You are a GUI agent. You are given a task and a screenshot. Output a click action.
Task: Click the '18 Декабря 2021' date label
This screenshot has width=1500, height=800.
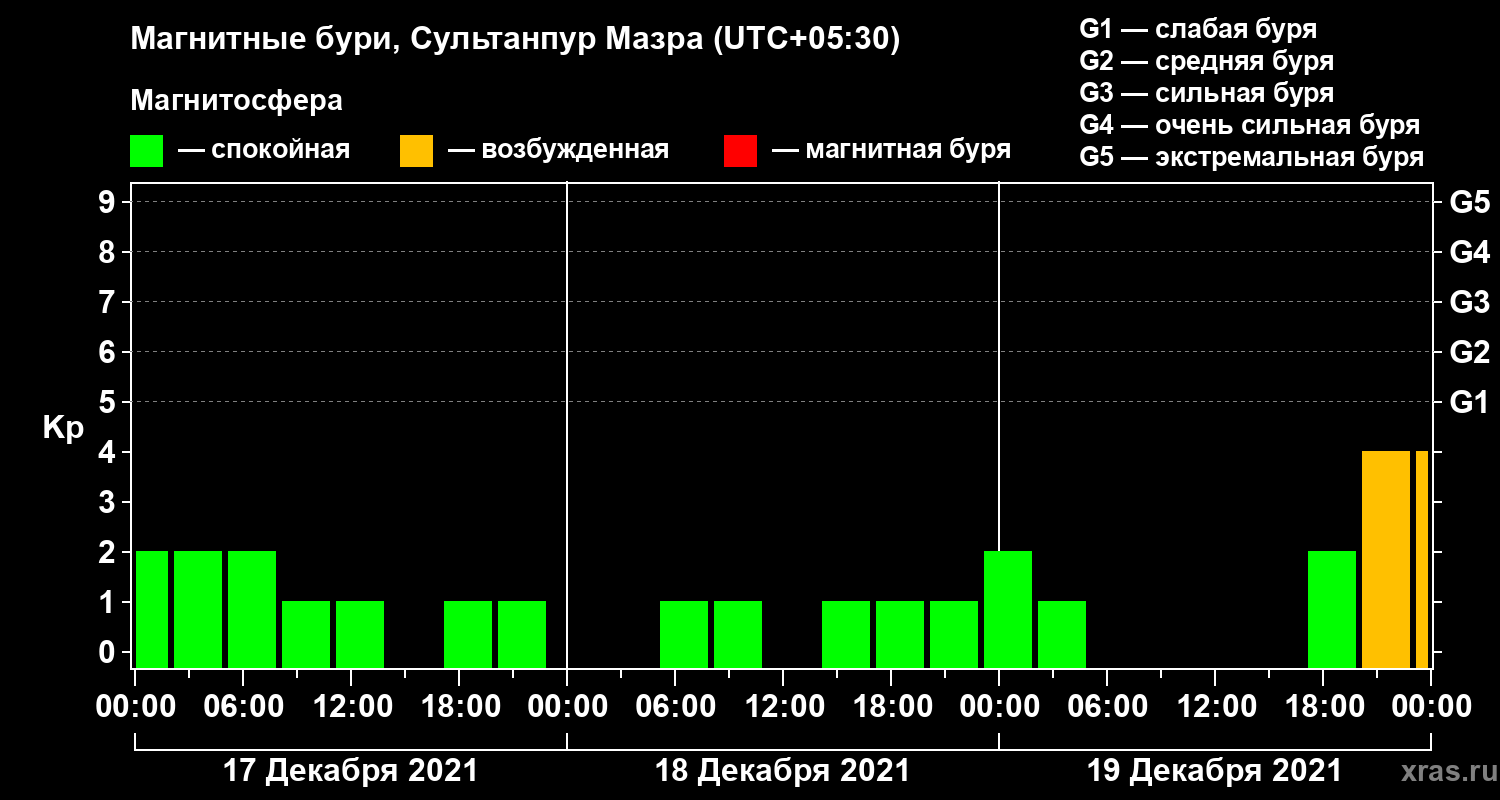pyautogui.click(x=782, y=771)
